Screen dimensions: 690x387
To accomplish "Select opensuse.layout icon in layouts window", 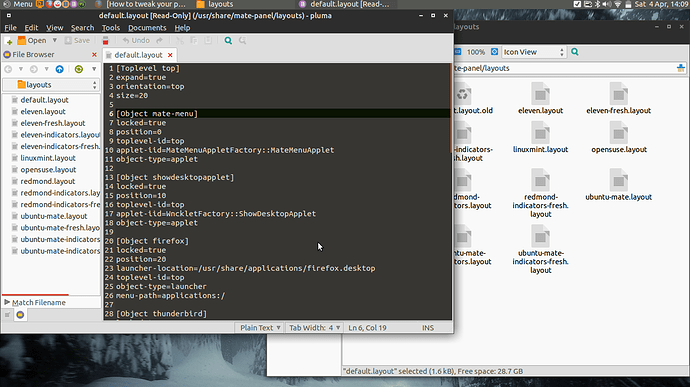I will pyautogui.click(x=618, y=137).
